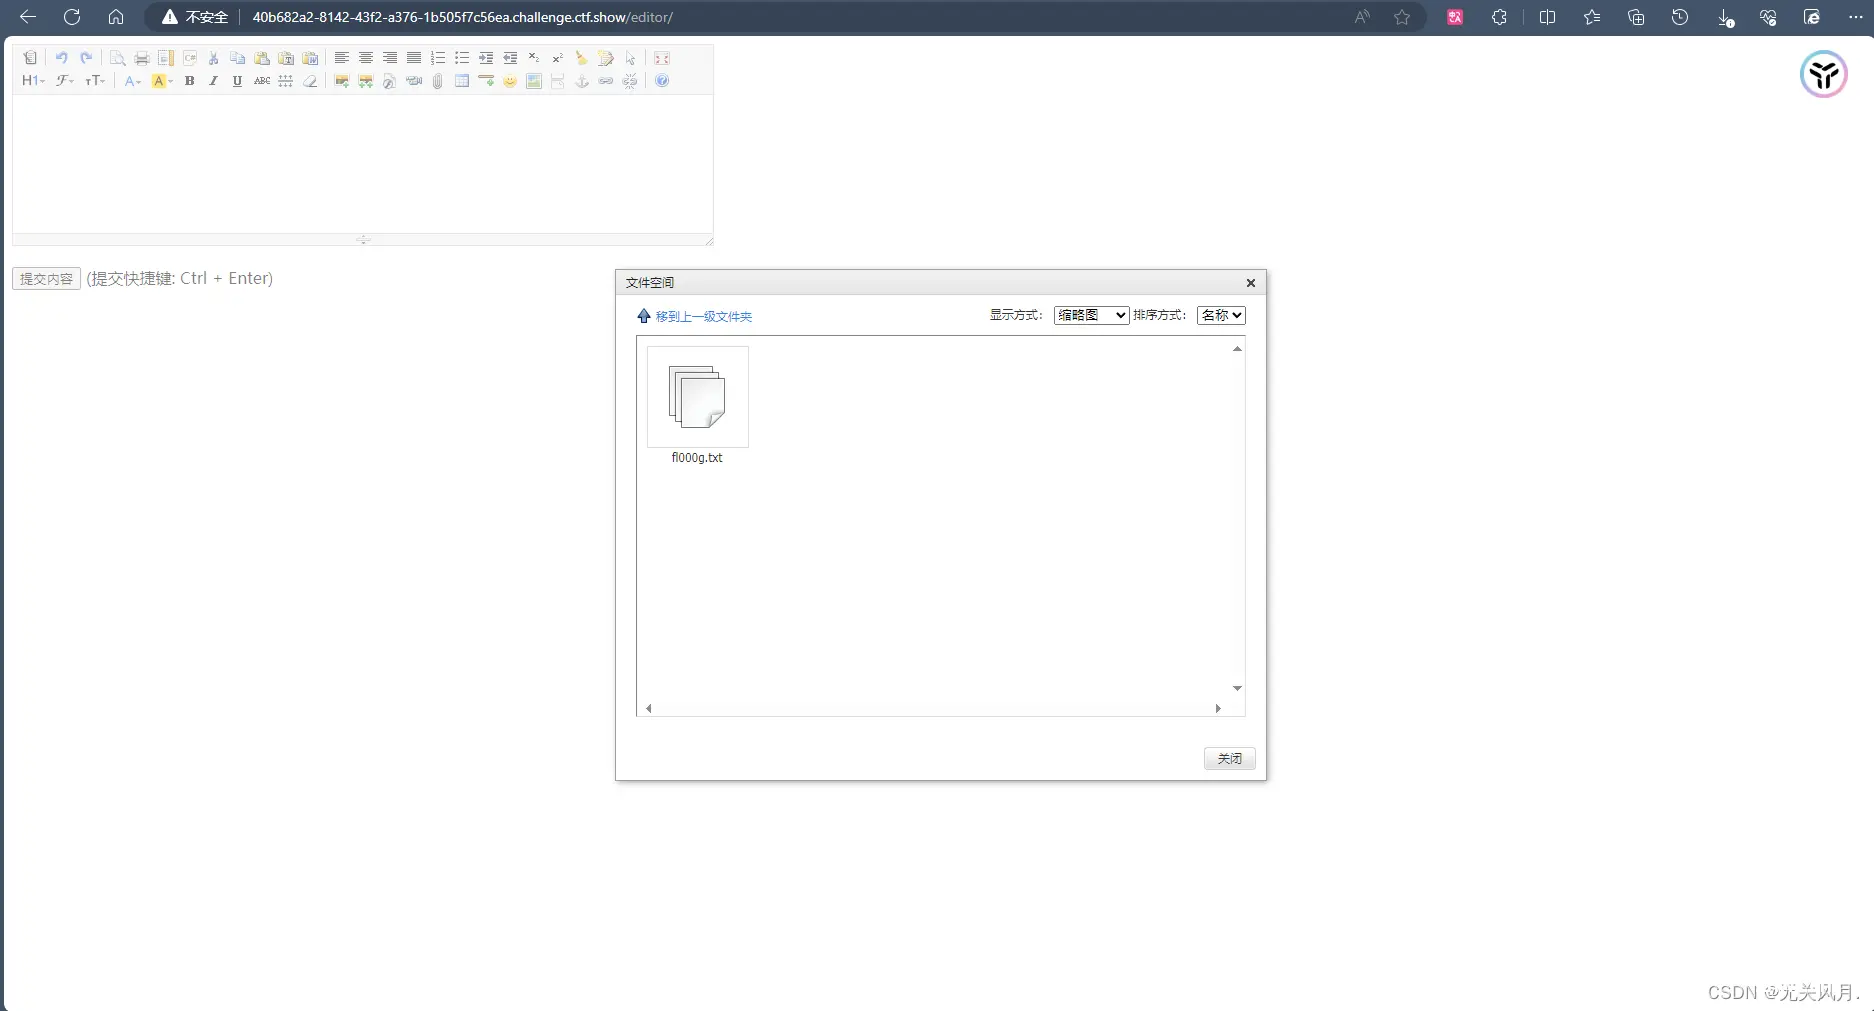Open the insert image tool
Viewport: 1874px width, 1011px height.
[x=341, y=81]
